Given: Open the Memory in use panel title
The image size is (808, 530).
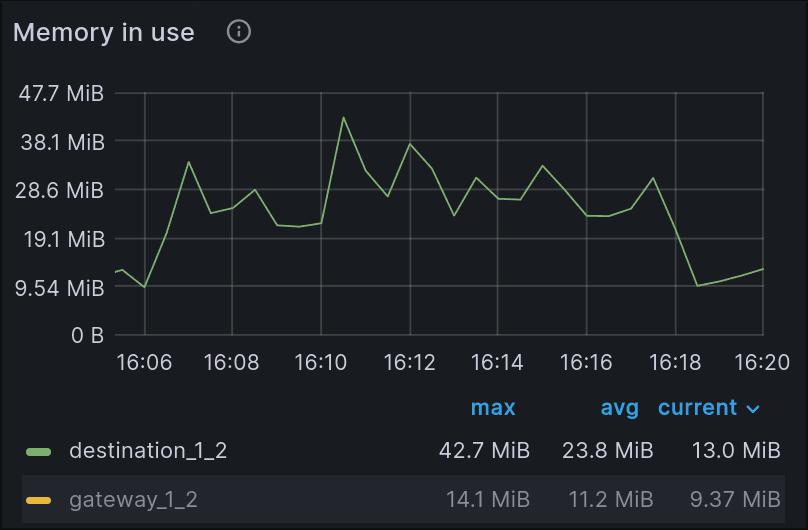Looking at the screenshot, I should (x=104, y=32).
